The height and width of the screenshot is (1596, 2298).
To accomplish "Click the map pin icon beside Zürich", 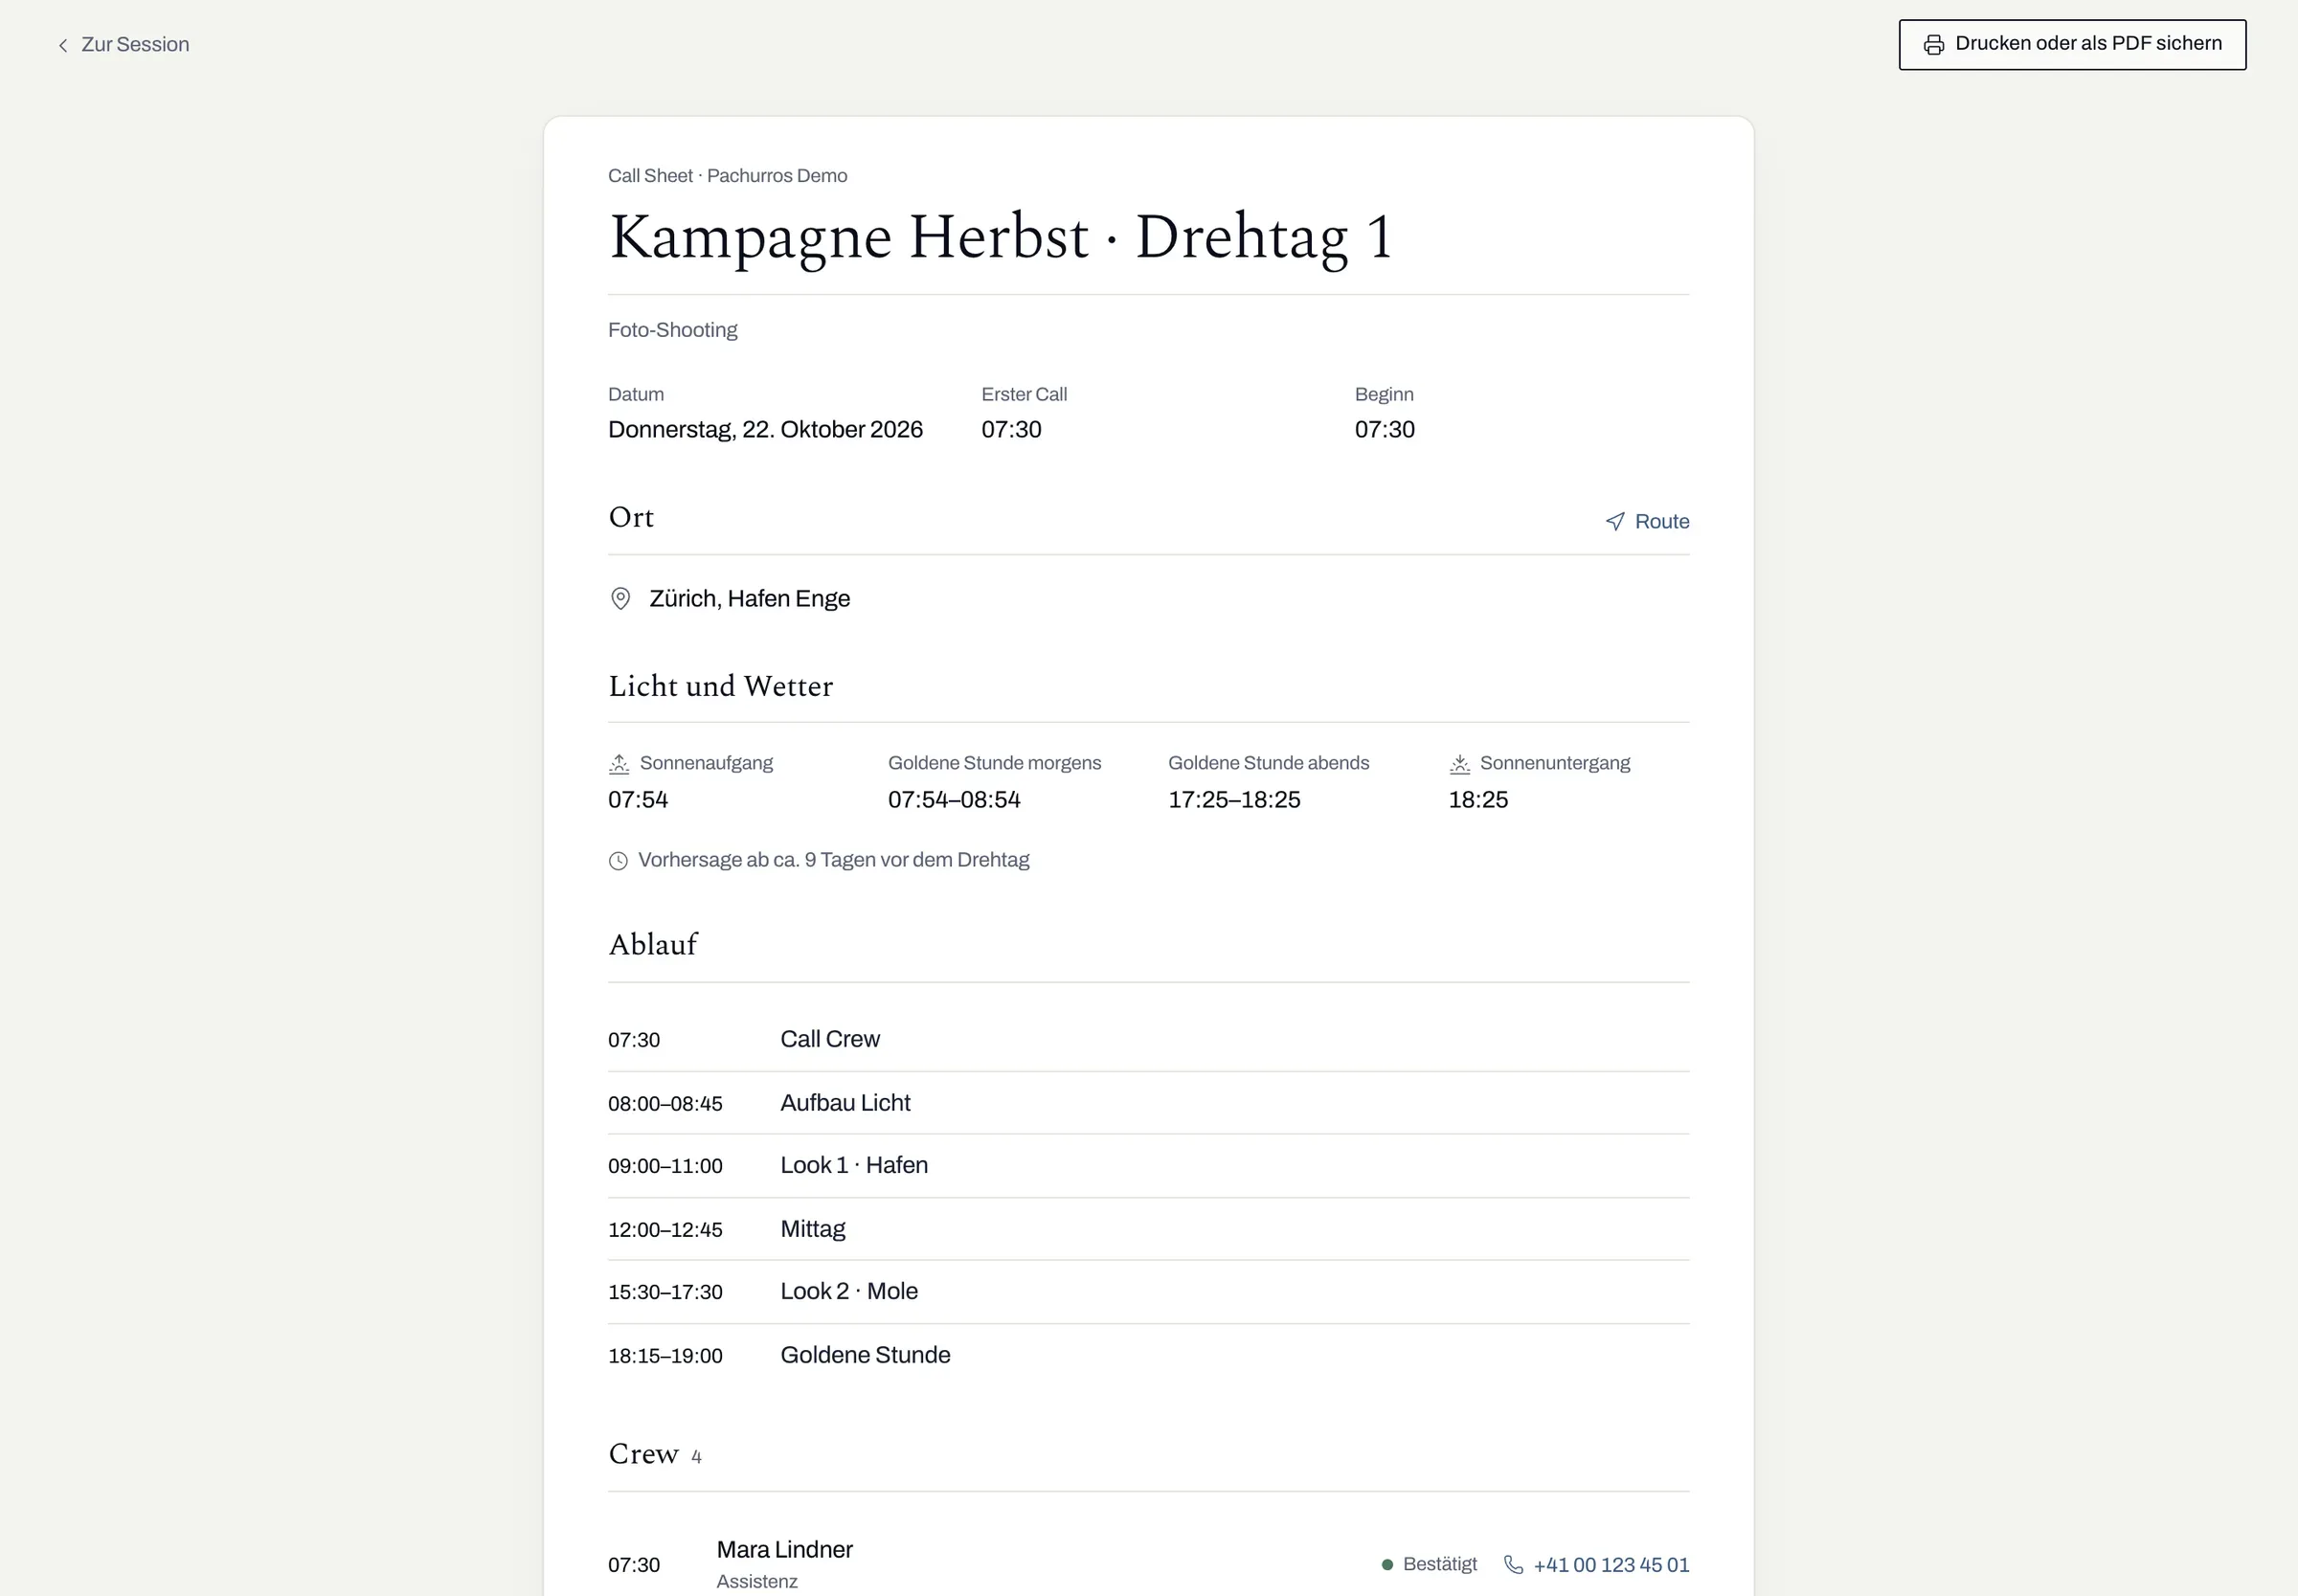I will [620, 598].
